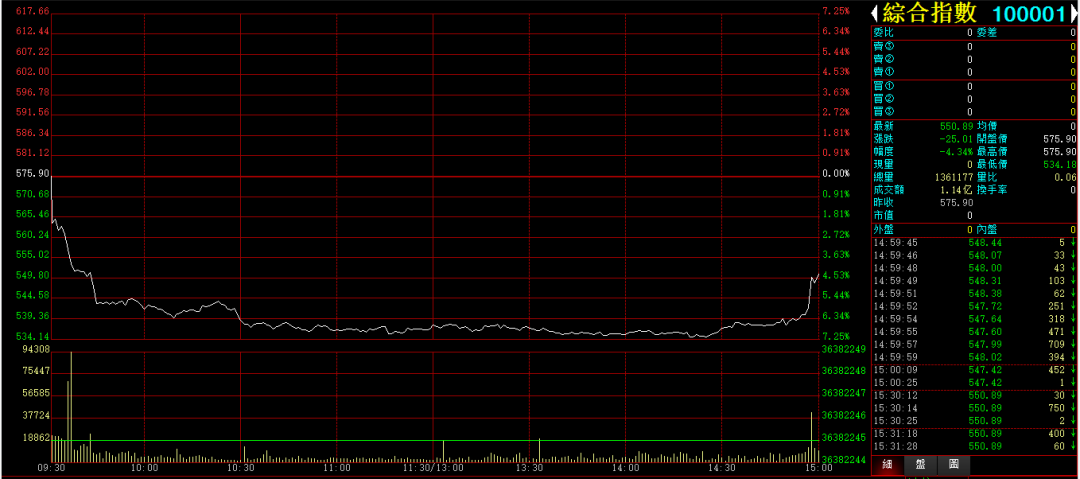This screenshot has width=1080, height=479.
Task: Click the 最新 value 550.89
Action: (x=957, y=126)
